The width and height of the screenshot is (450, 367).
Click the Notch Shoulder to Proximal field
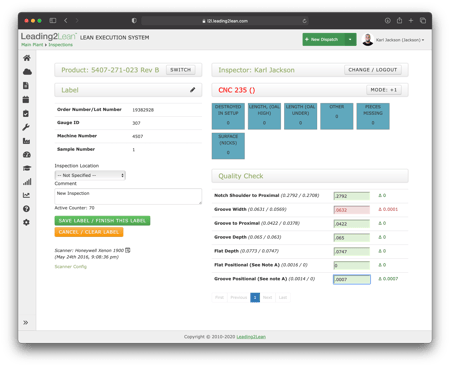352,196
